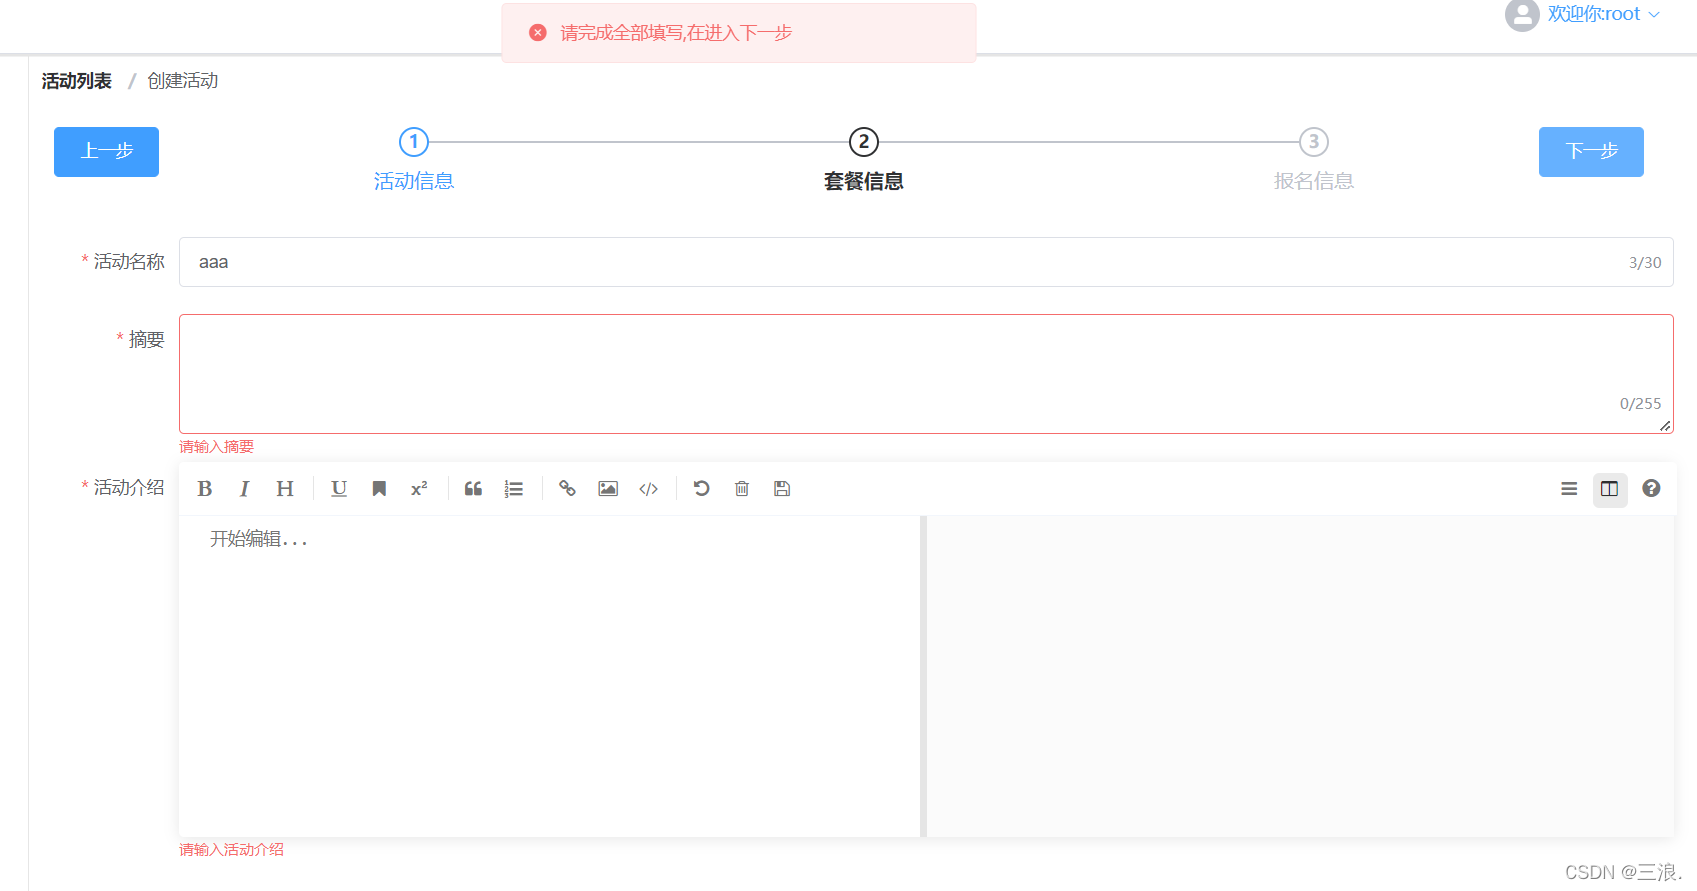1697x891 pixels.
Task: Click step circle number 1
Action: [414, 142]
